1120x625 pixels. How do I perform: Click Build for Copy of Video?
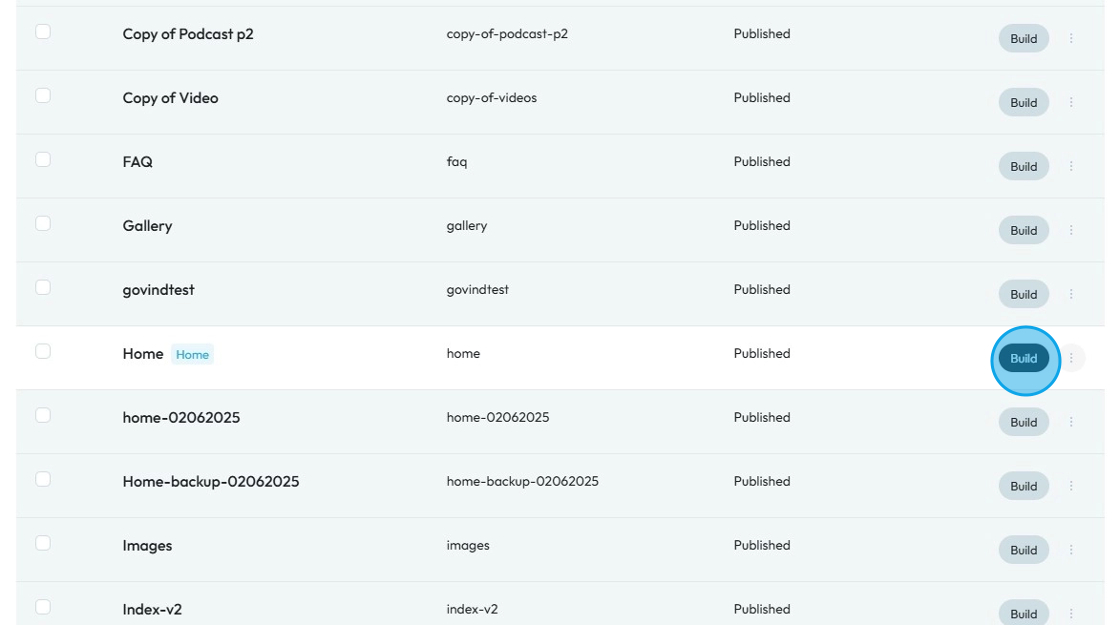pos(1023,102)
